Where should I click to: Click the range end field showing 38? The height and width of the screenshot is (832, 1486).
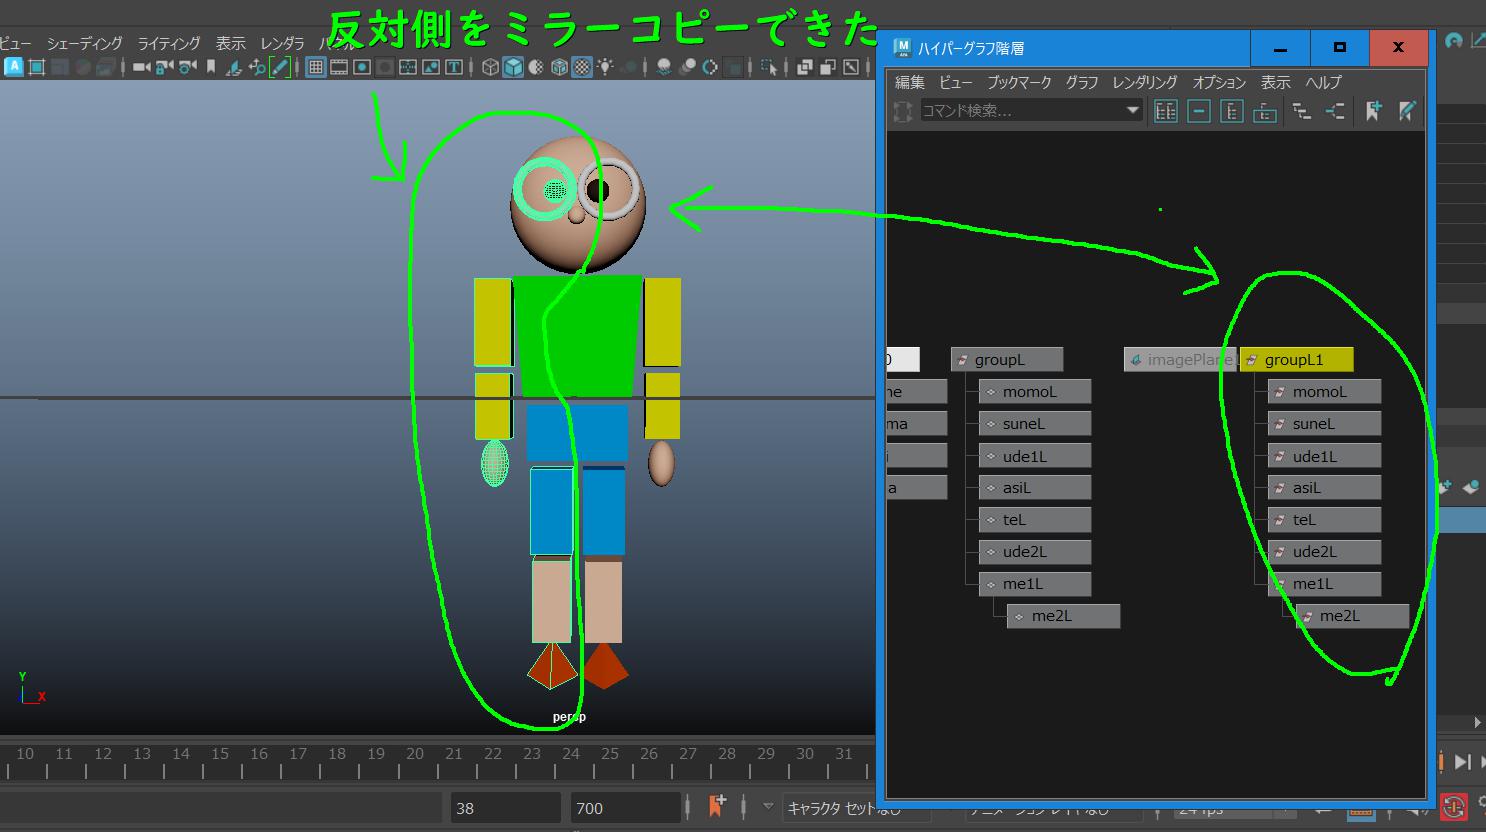coord(506,808)
